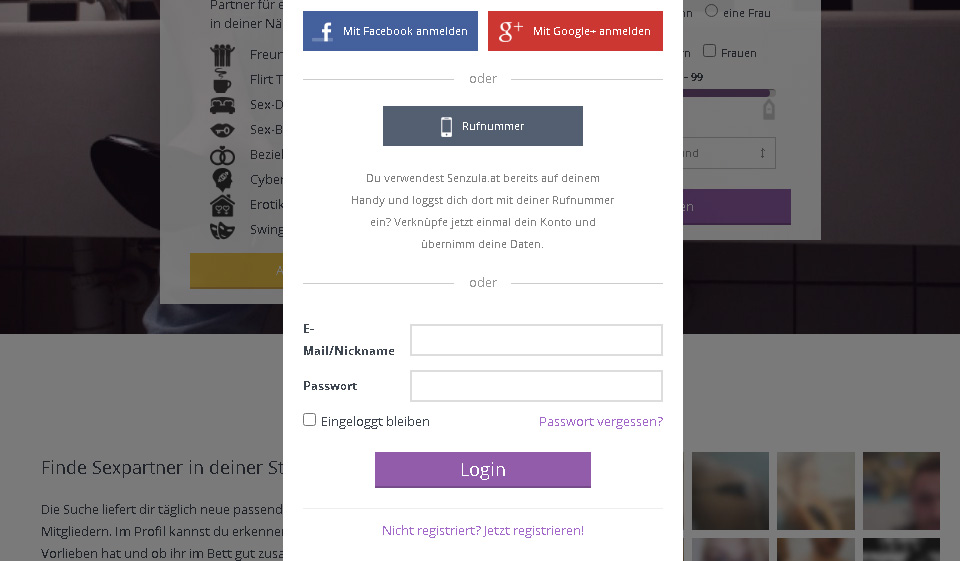Image resolution: width=960 pixels, height=561 pixels.
Task: Click 'Nicht registriert? Jetzt registrieren!' link
Action: point(483,531)
